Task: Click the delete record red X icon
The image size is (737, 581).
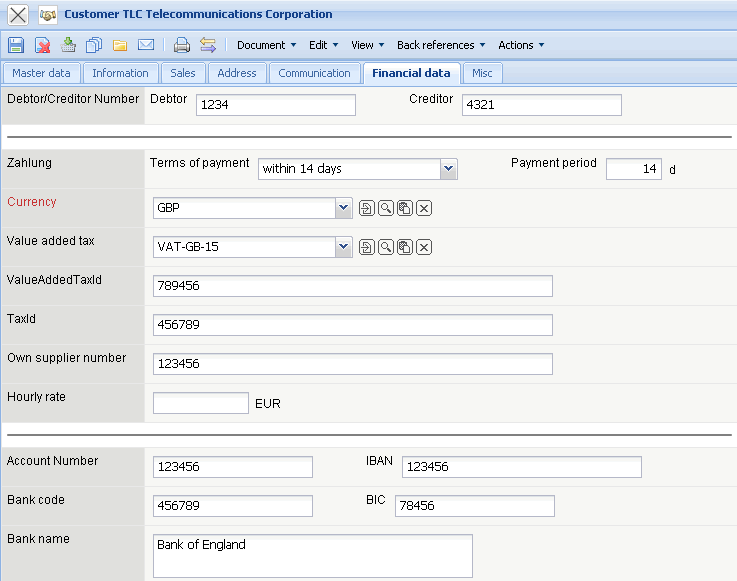Action: 43,45
